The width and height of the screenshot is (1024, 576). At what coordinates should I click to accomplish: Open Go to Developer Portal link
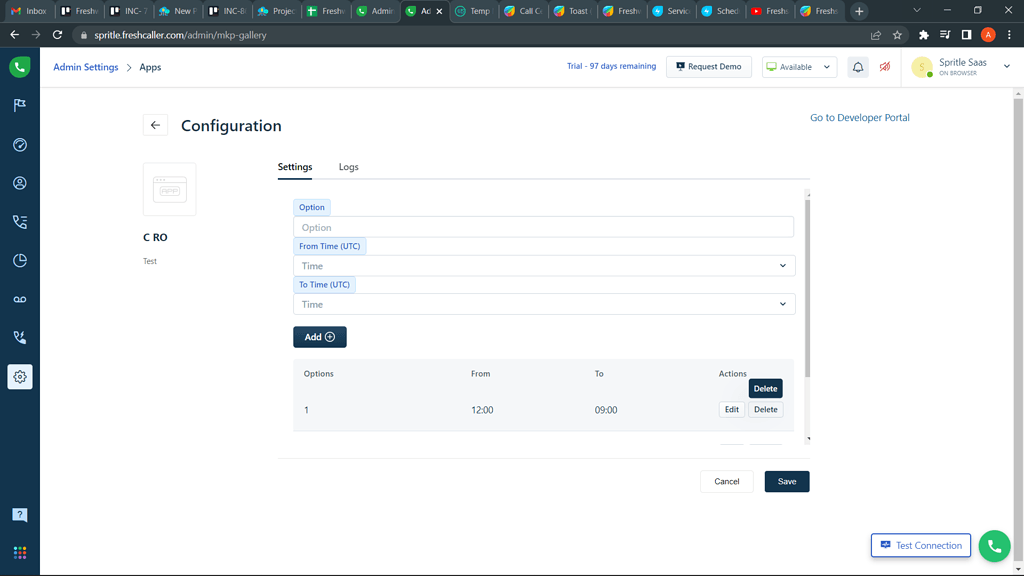(859, 117)
